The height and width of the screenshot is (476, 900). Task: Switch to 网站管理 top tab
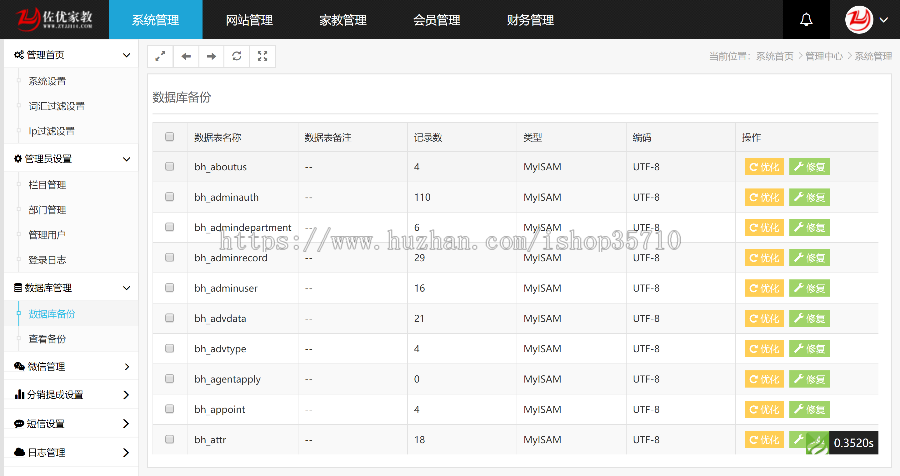(249, 20)
